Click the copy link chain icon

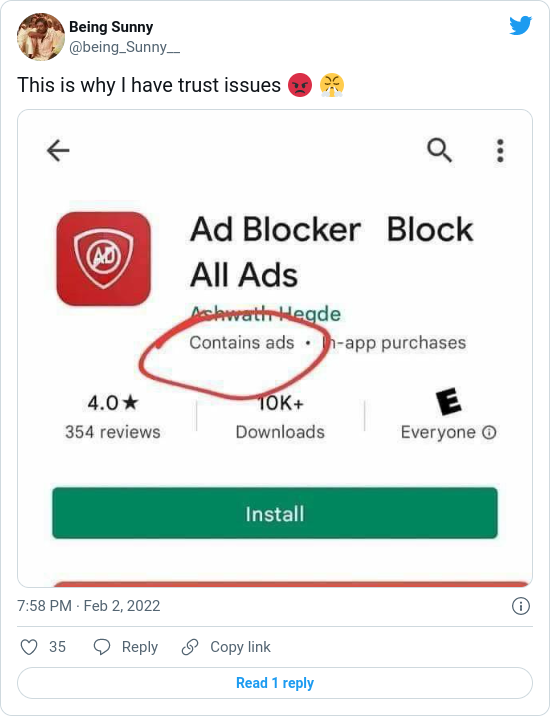tap(190, 647)
